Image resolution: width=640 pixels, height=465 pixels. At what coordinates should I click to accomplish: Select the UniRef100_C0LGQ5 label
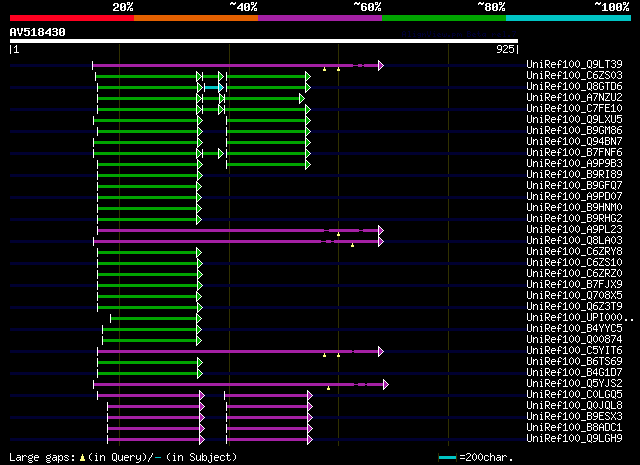pyautogui.click(x=574, y=395)
